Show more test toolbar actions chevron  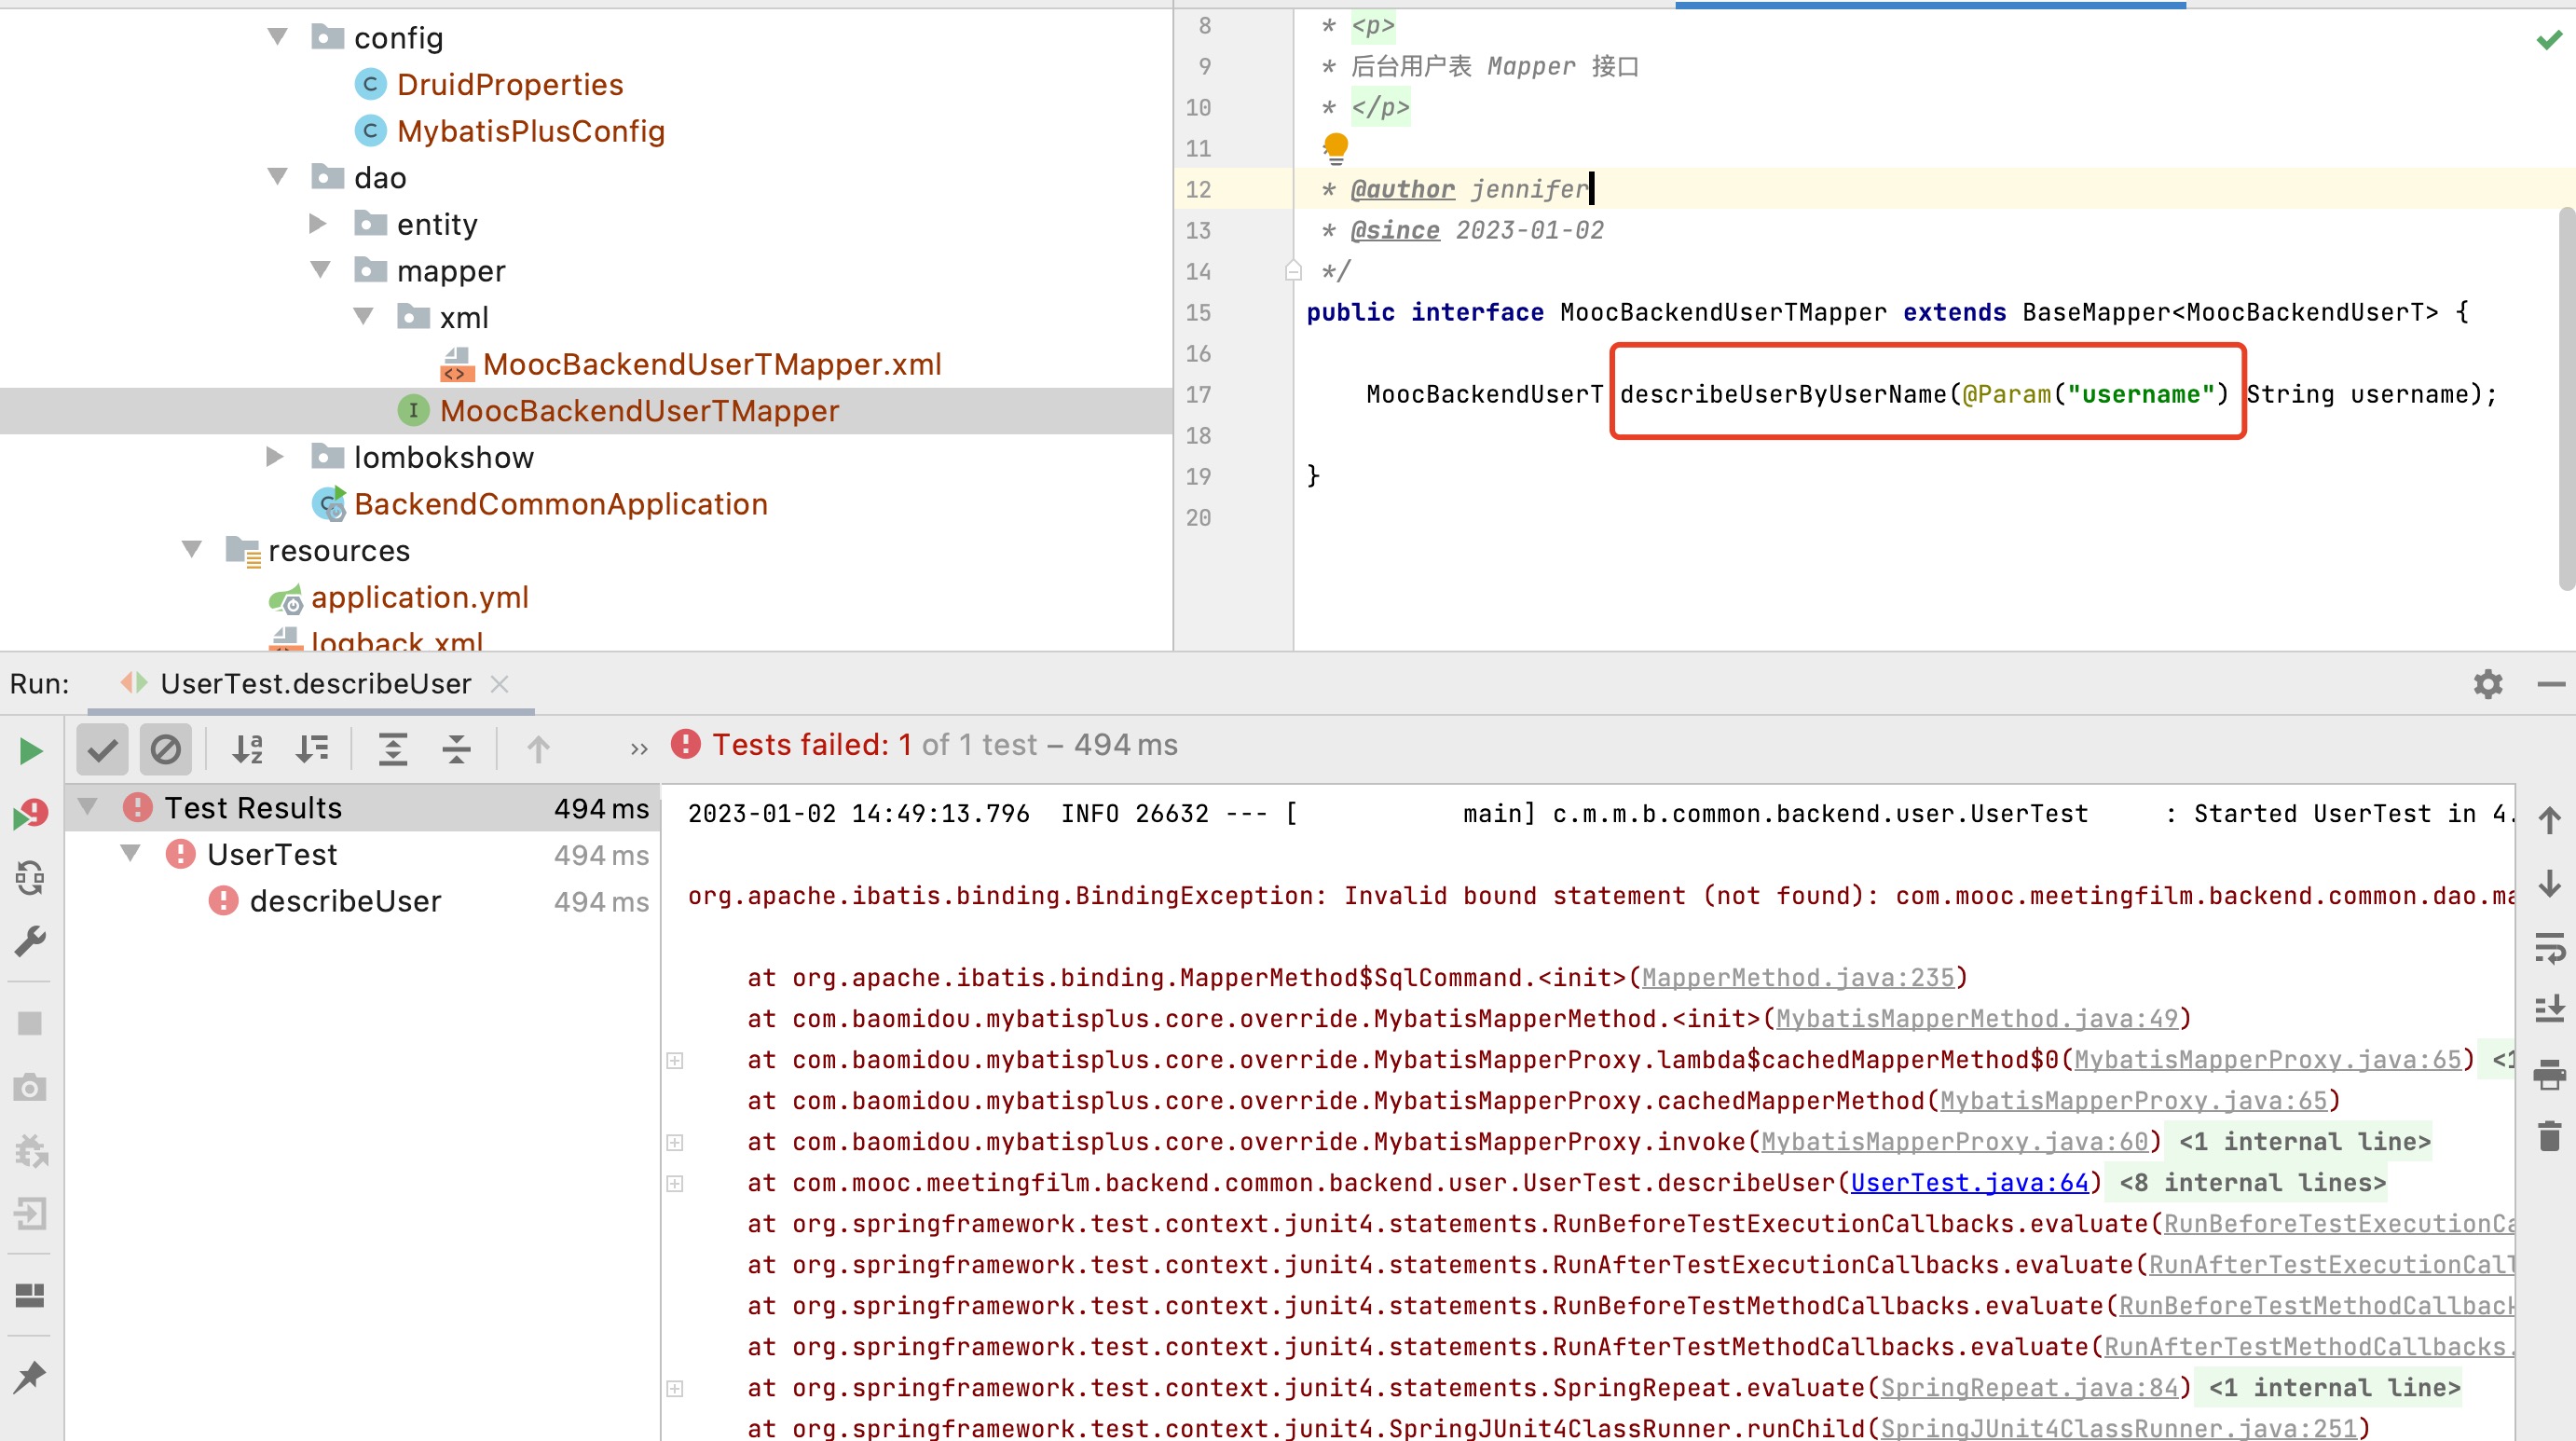click(x=639, y=748)
